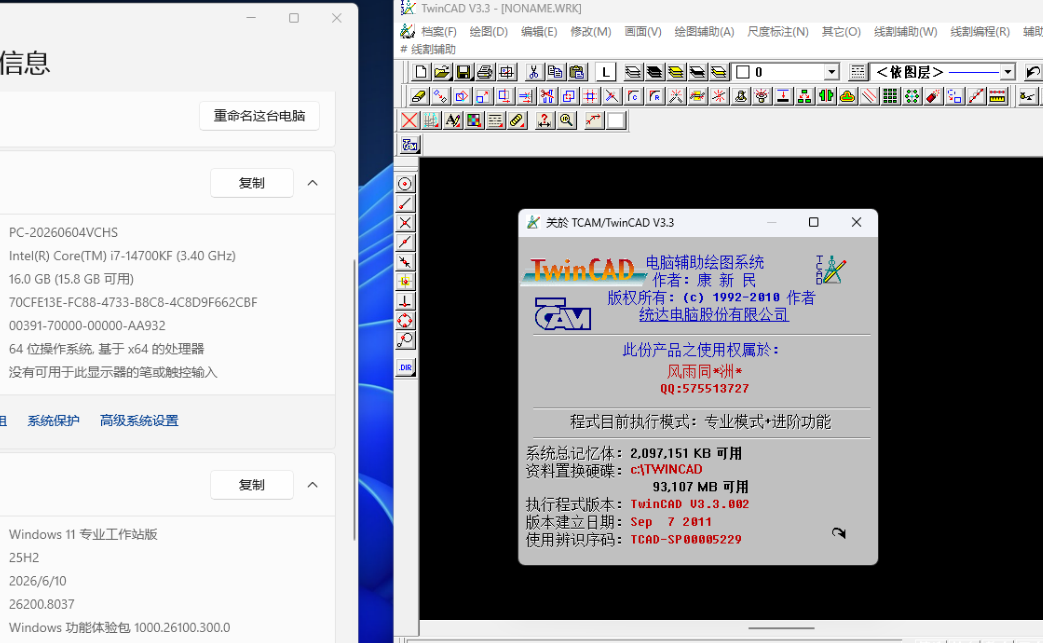The height and width of the screenshot is (643, 1043).
Task: Open the 修改(M) menu
Action: (591, 31)
